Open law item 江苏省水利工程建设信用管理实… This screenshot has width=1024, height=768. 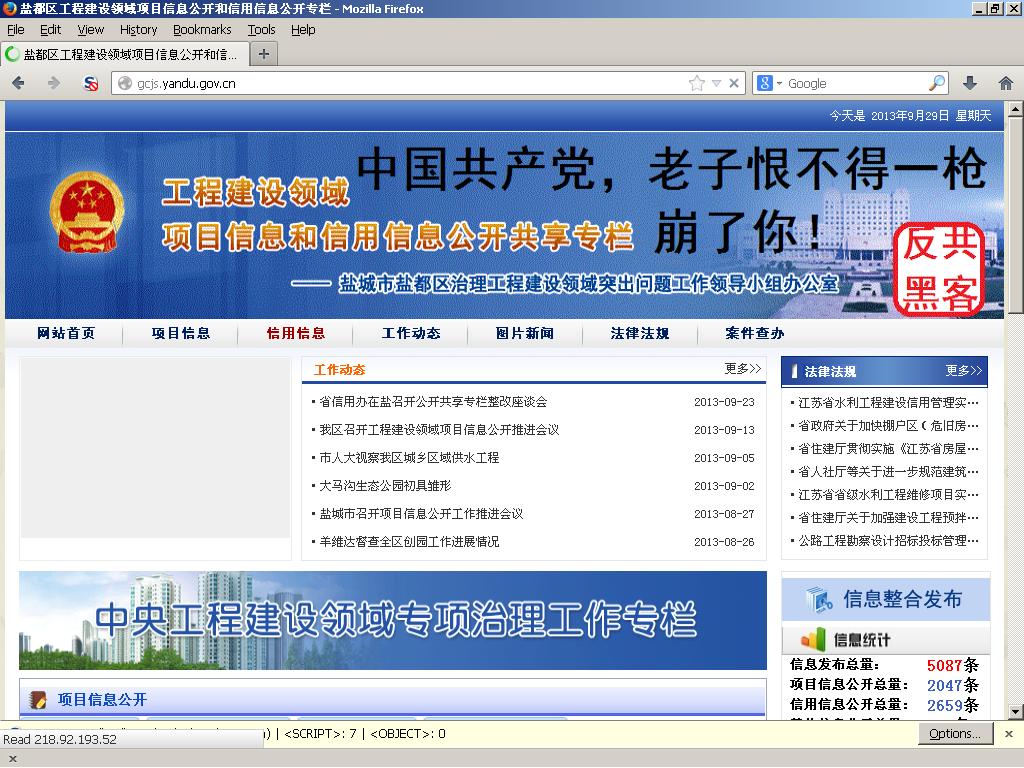coord(888,402)
